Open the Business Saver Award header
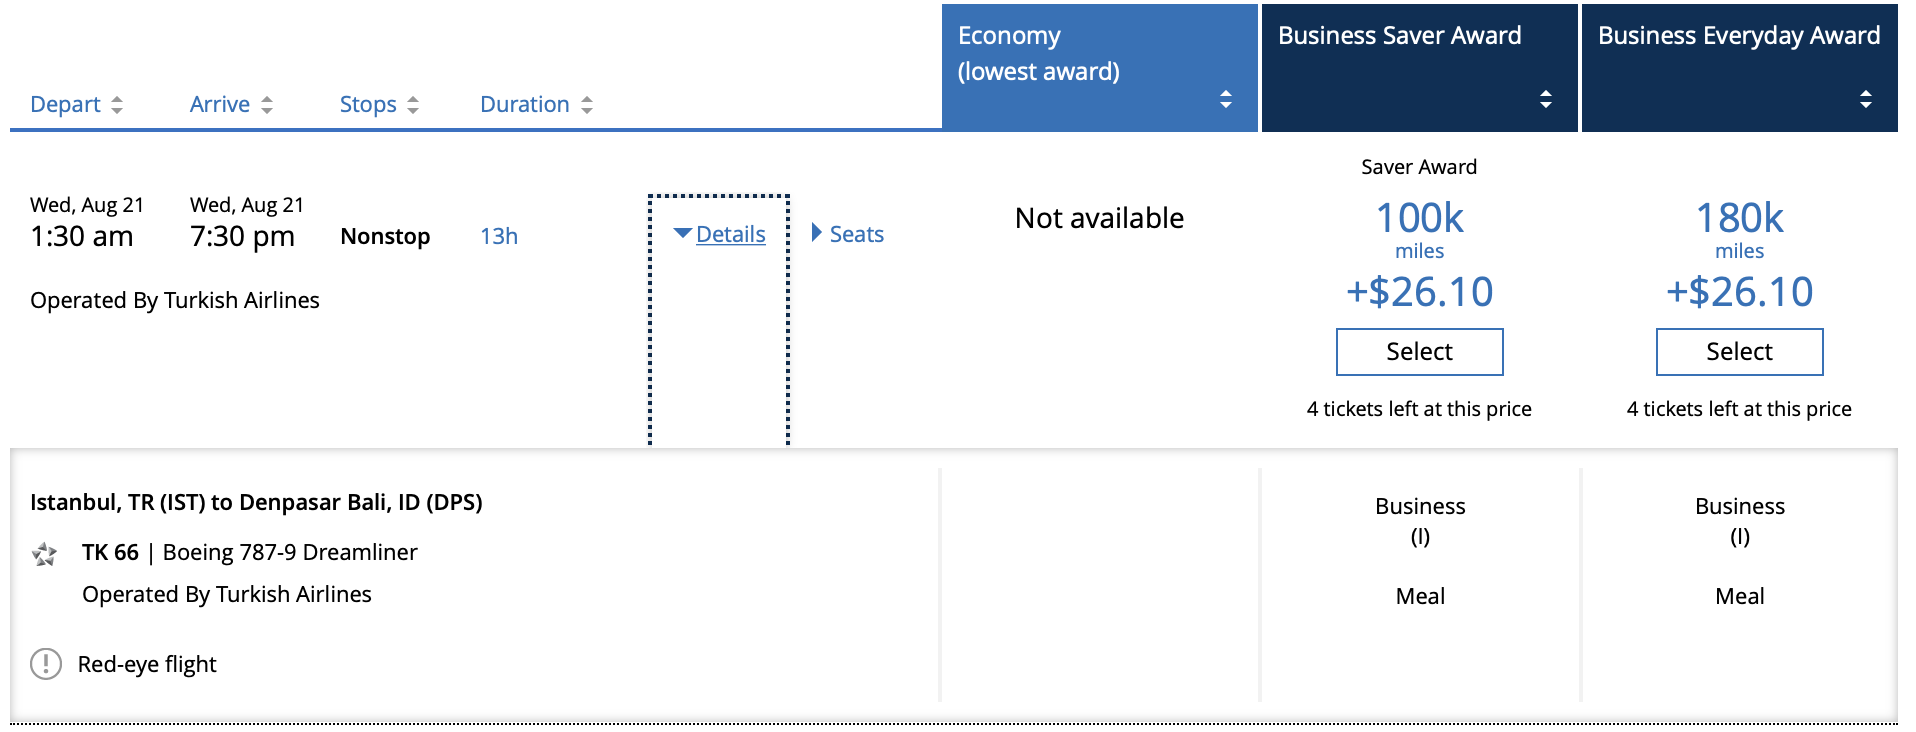Image resolution: width=1916 pixels, height=732 pixels. tap(1420, 67)
